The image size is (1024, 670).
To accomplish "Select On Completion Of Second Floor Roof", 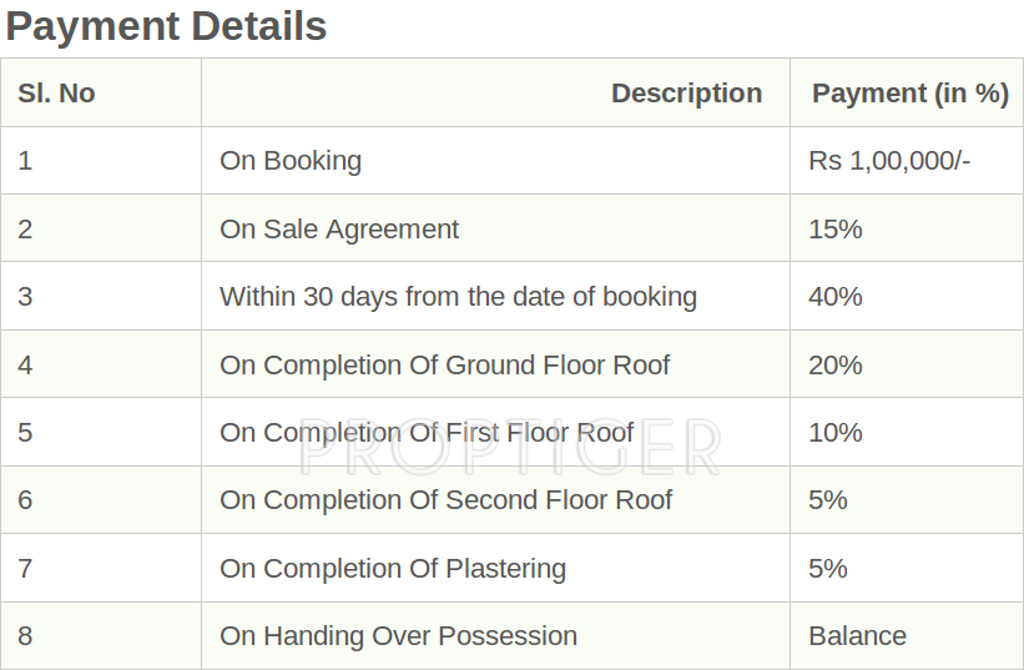I will click(x=446, y=500).
